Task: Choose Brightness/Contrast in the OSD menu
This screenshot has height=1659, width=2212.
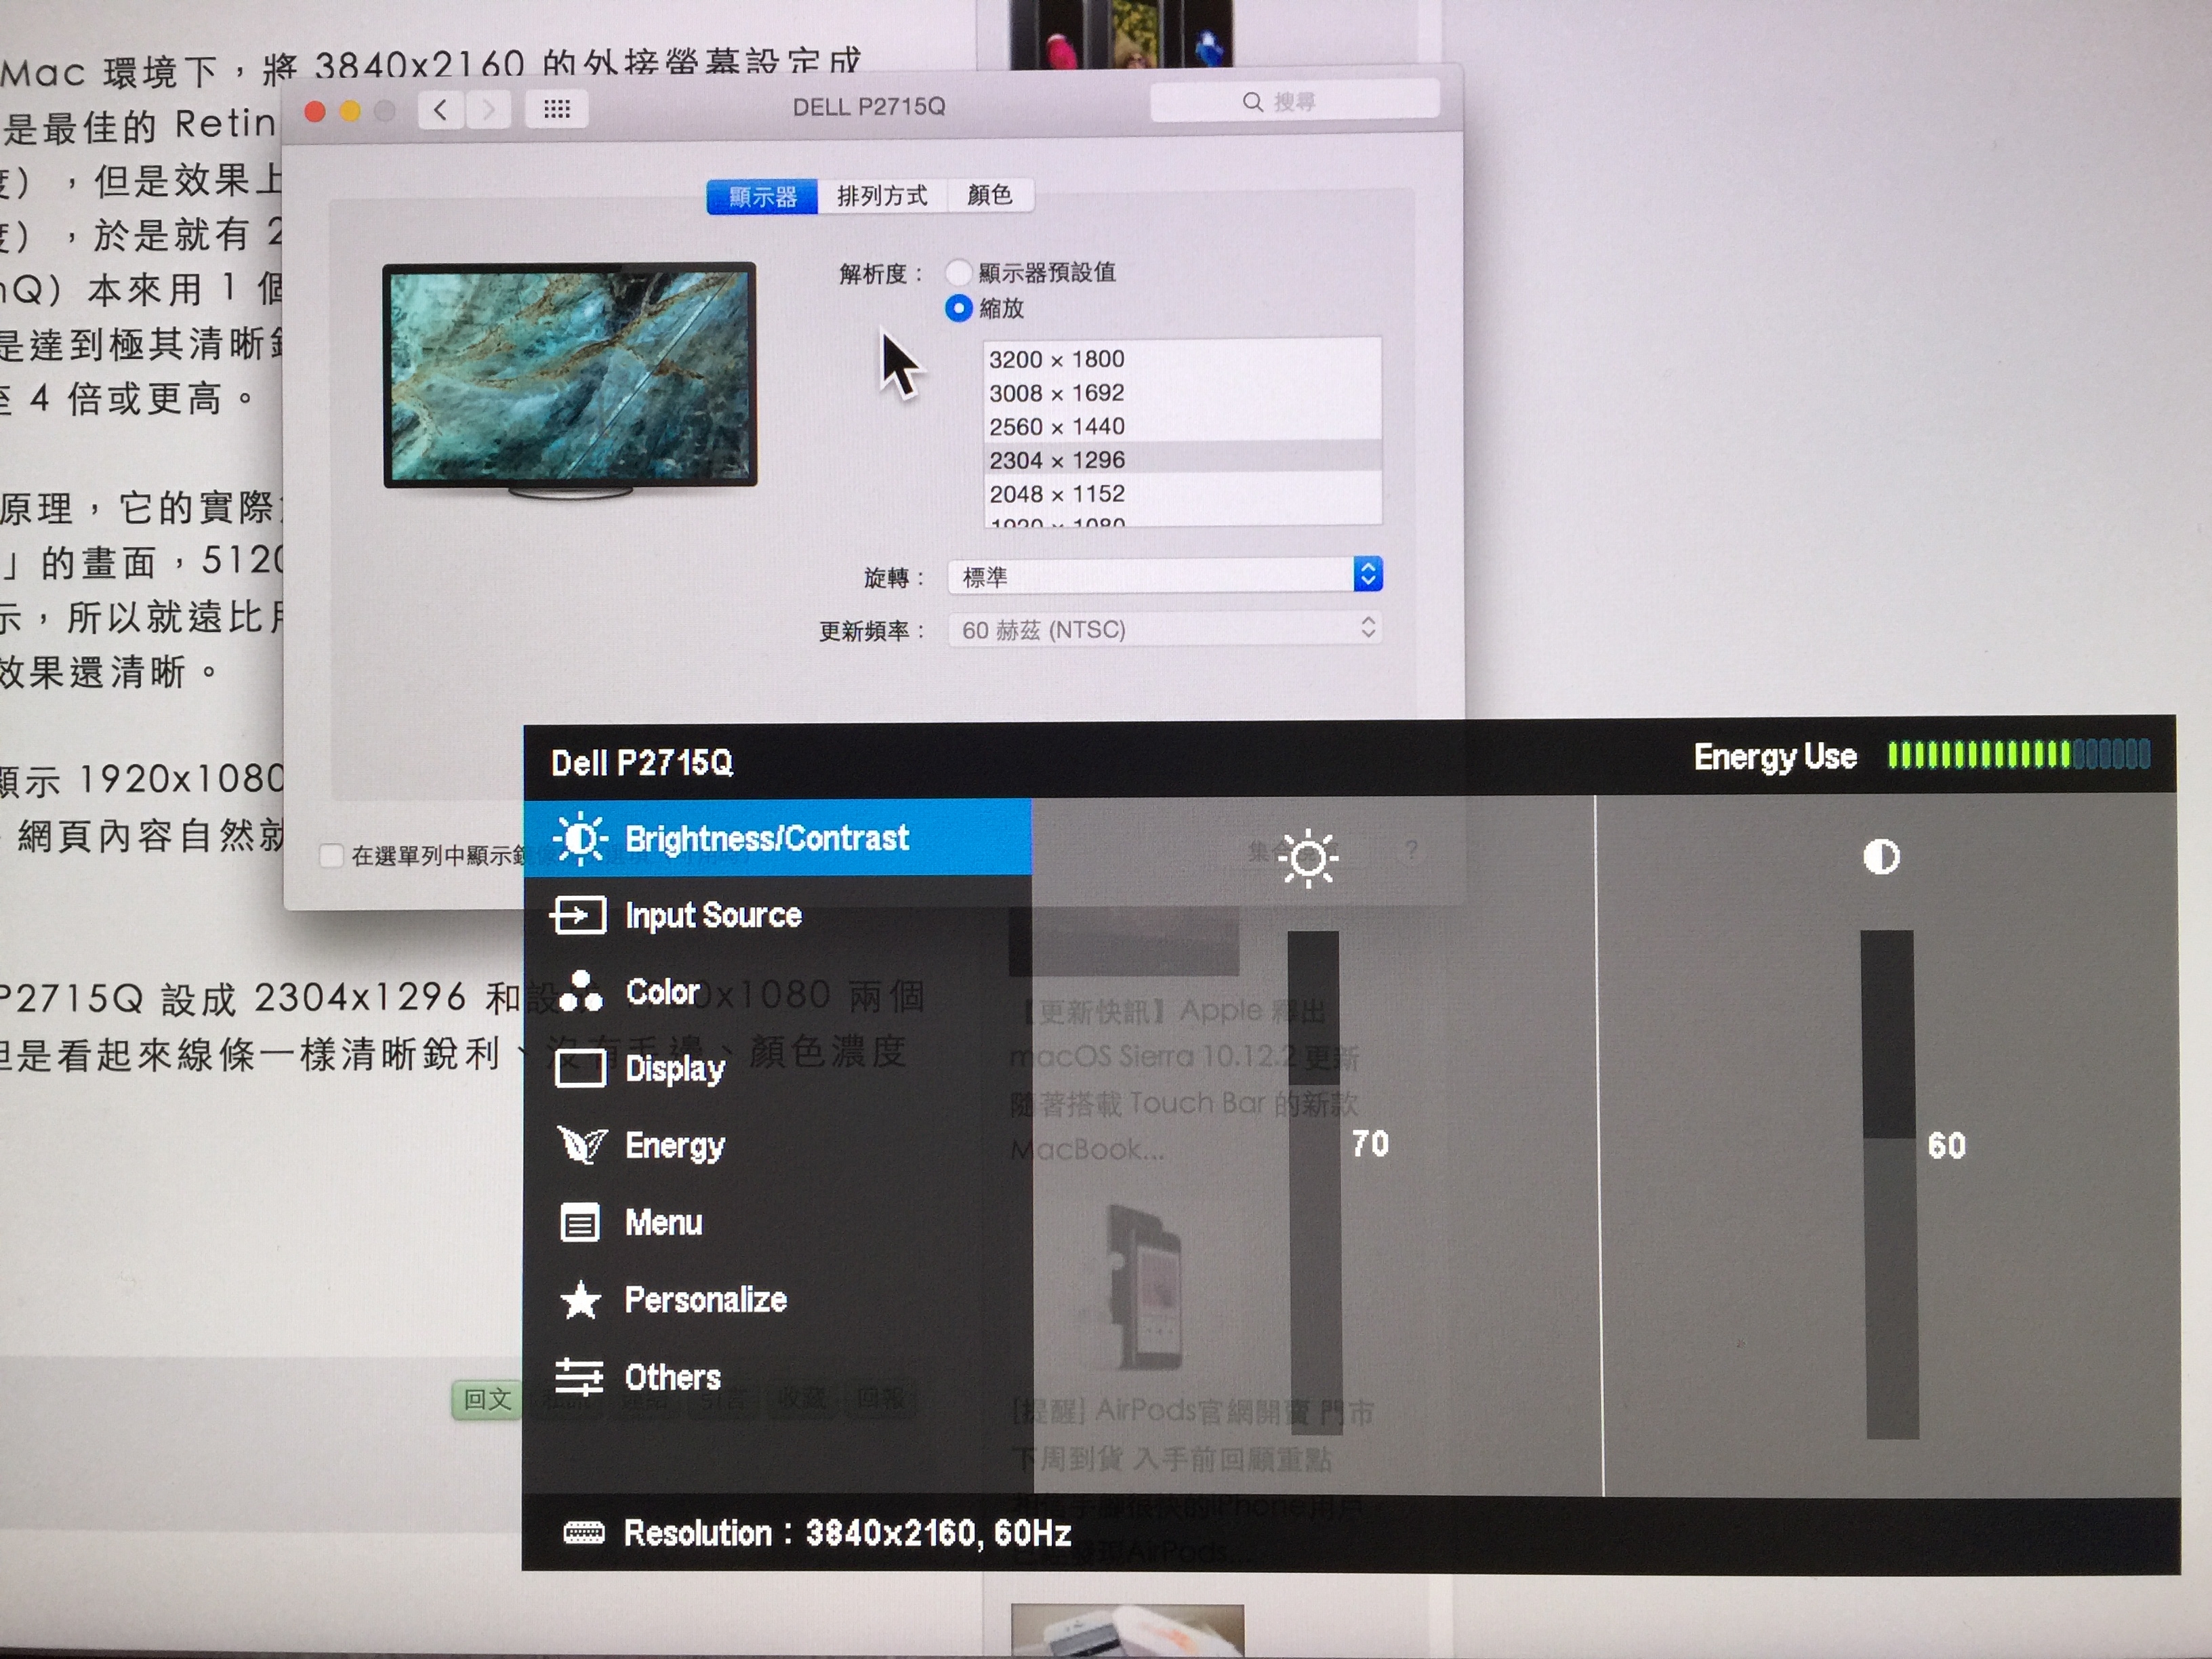Action: (x=777, y=838)
